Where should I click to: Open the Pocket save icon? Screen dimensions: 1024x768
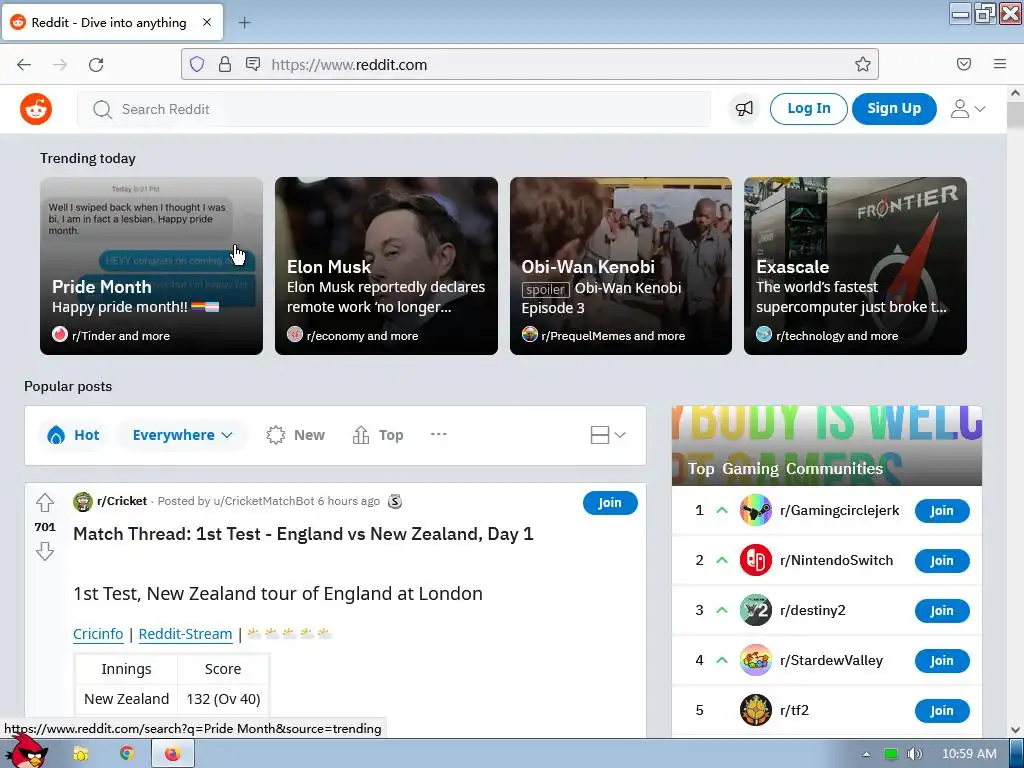pyautogui.click(x=964, y=64)
